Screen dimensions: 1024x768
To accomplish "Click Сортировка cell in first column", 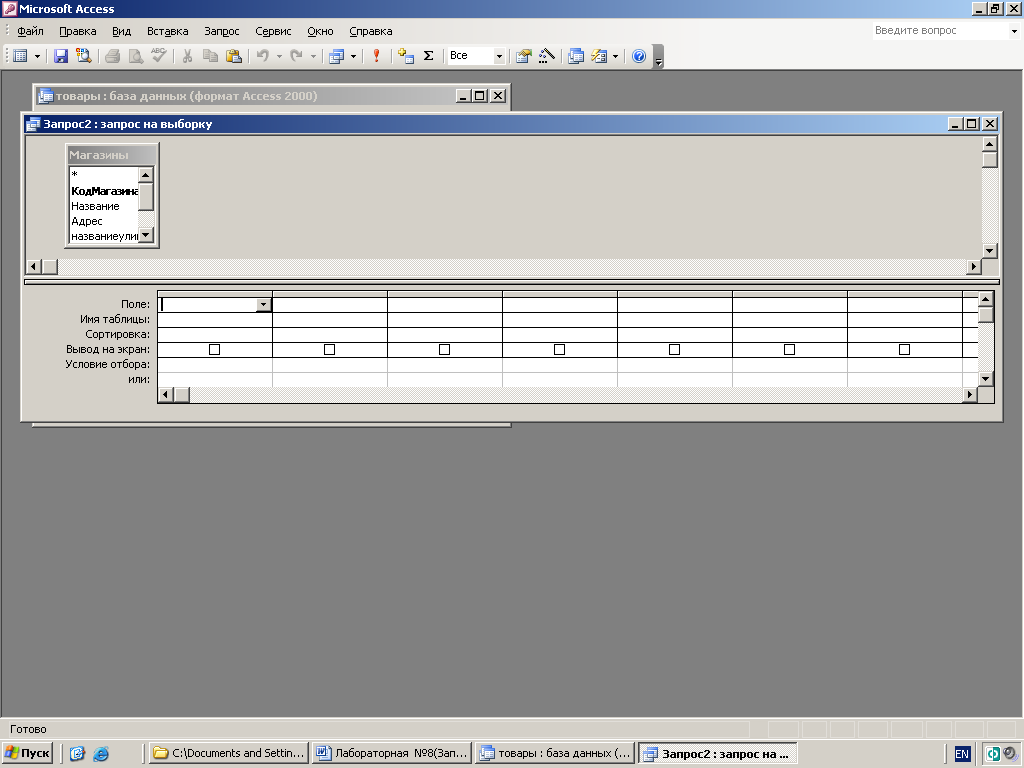I will coord(215,335).
